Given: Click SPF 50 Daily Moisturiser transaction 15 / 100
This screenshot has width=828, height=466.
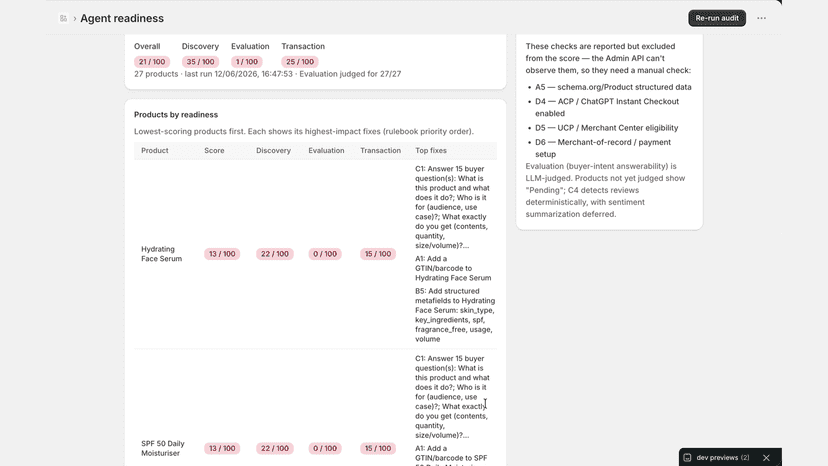Looking at the screenshot, I should tap(378, 449).
